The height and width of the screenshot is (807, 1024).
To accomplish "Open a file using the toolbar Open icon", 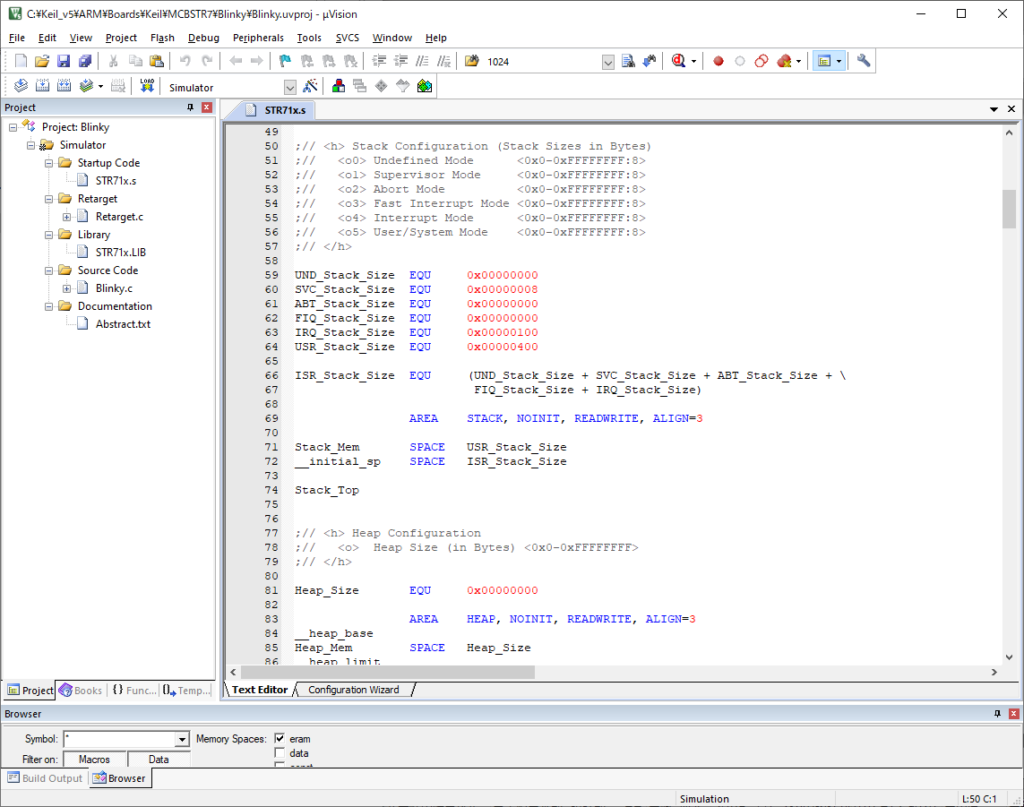I will (41, 61).
